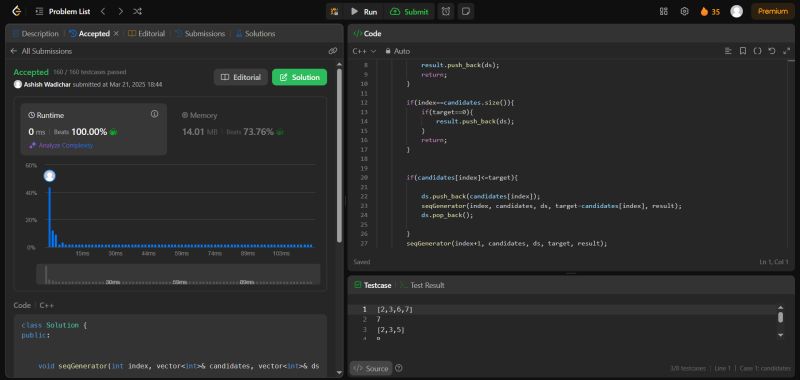Click the Source button

371,368
